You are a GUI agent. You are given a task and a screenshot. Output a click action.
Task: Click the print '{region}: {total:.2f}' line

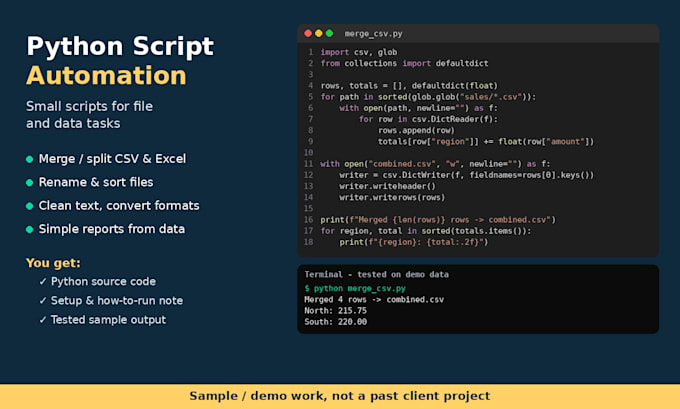pos(414,242)
